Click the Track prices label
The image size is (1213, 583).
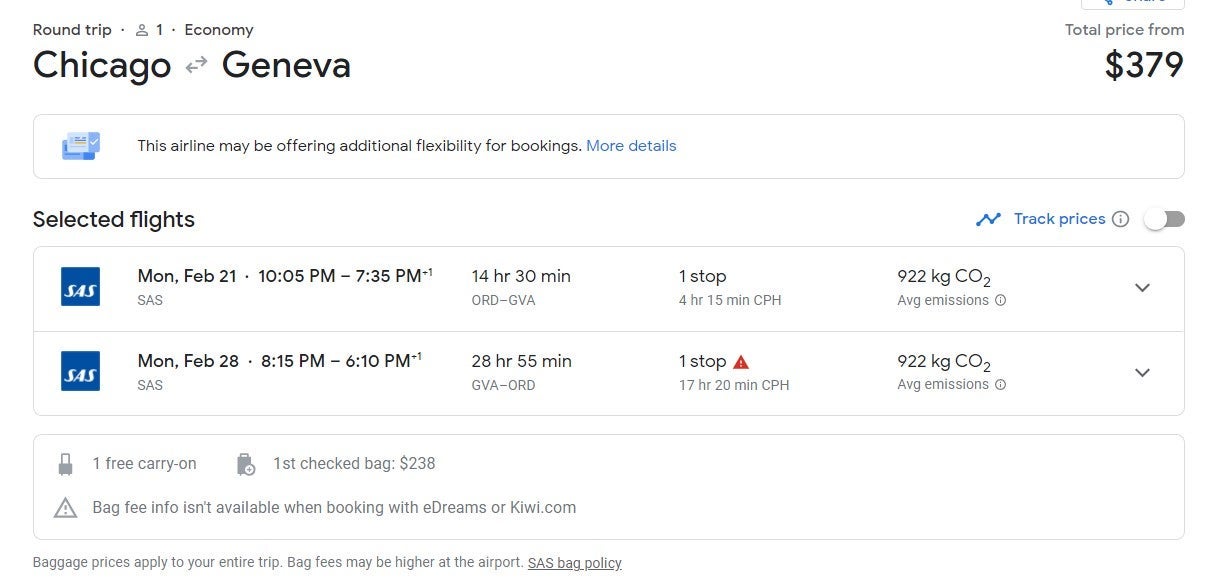pyautogui.click(x=1059, y=219)
